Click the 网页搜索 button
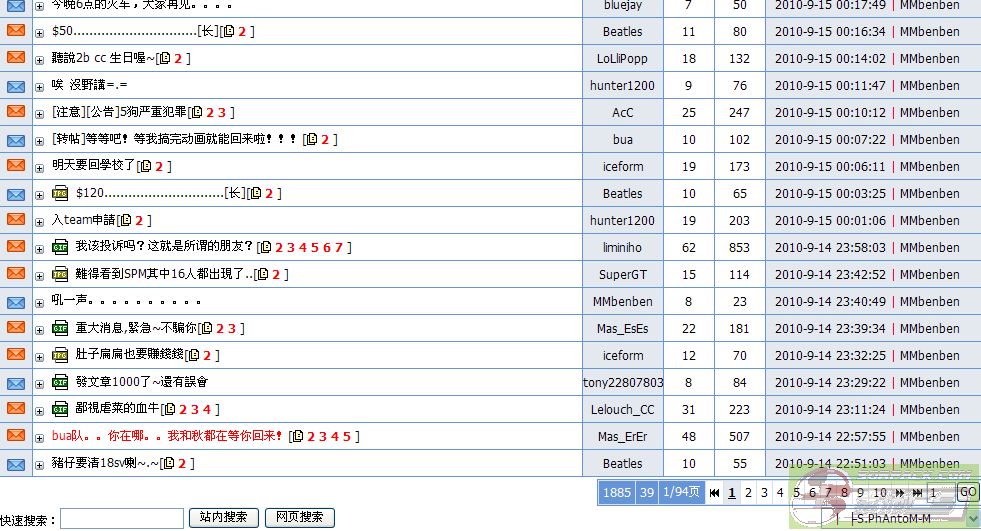 299,517
